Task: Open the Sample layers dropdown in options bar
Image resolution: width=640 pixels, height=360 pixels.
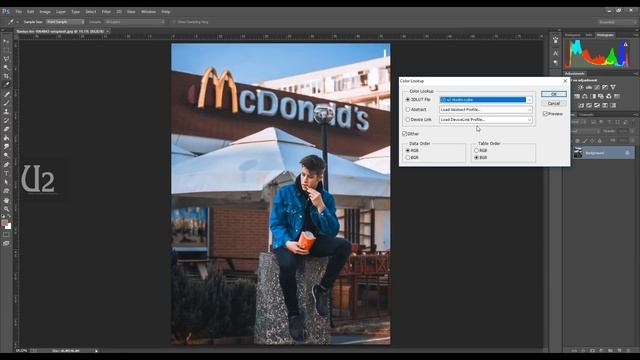Action: 135,22
